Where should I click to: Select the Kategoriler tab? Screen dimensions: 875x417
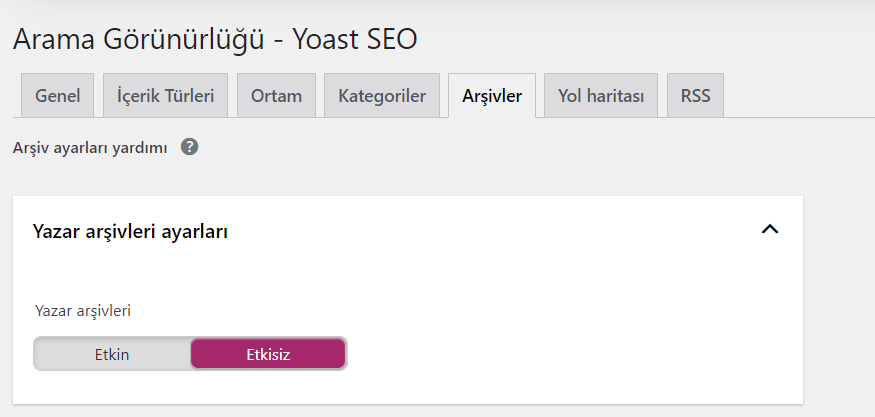[382, 95]
